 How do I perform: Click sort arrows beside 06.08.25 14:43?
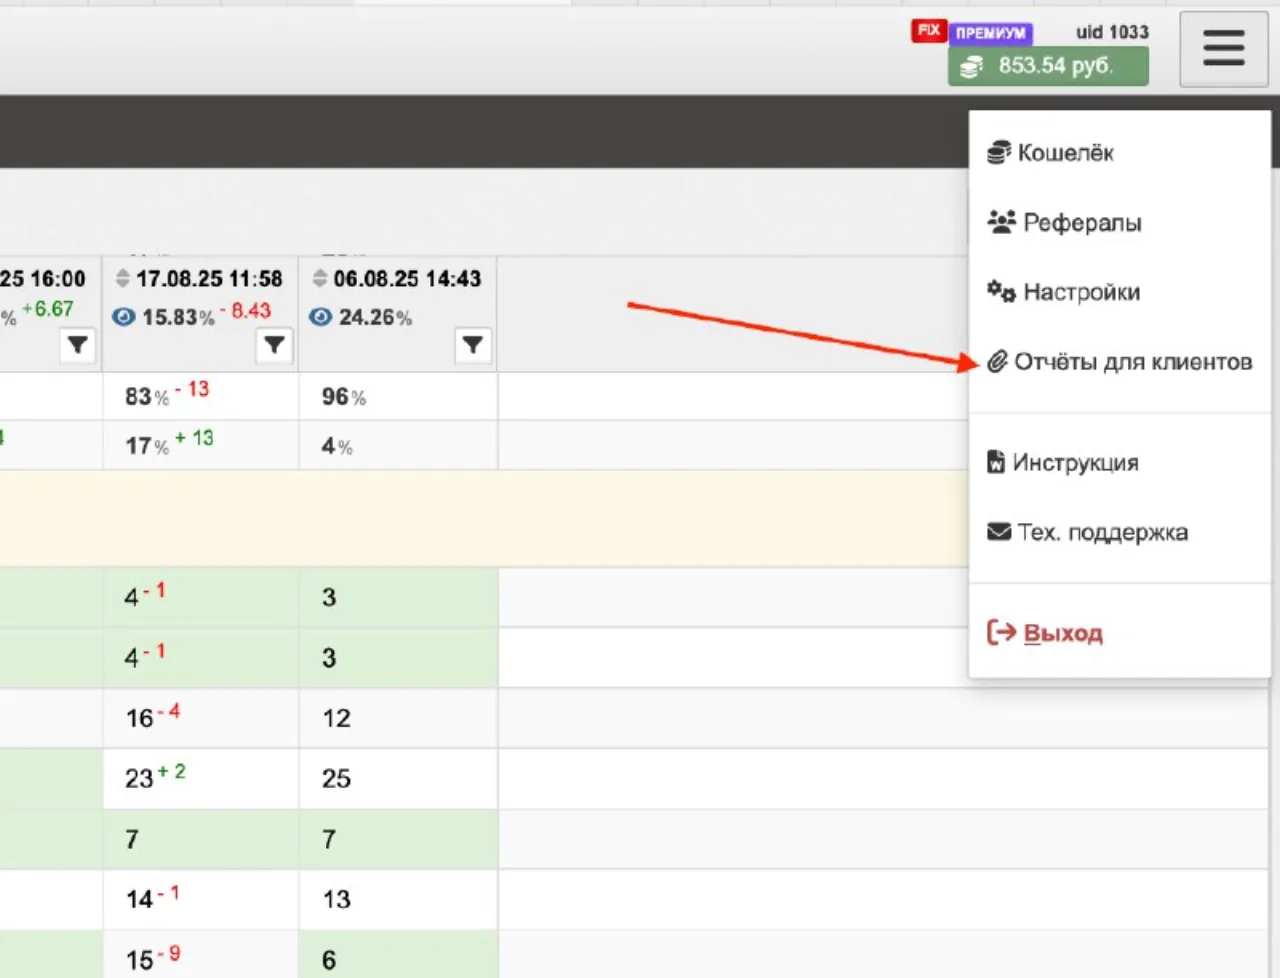point(320,278)
